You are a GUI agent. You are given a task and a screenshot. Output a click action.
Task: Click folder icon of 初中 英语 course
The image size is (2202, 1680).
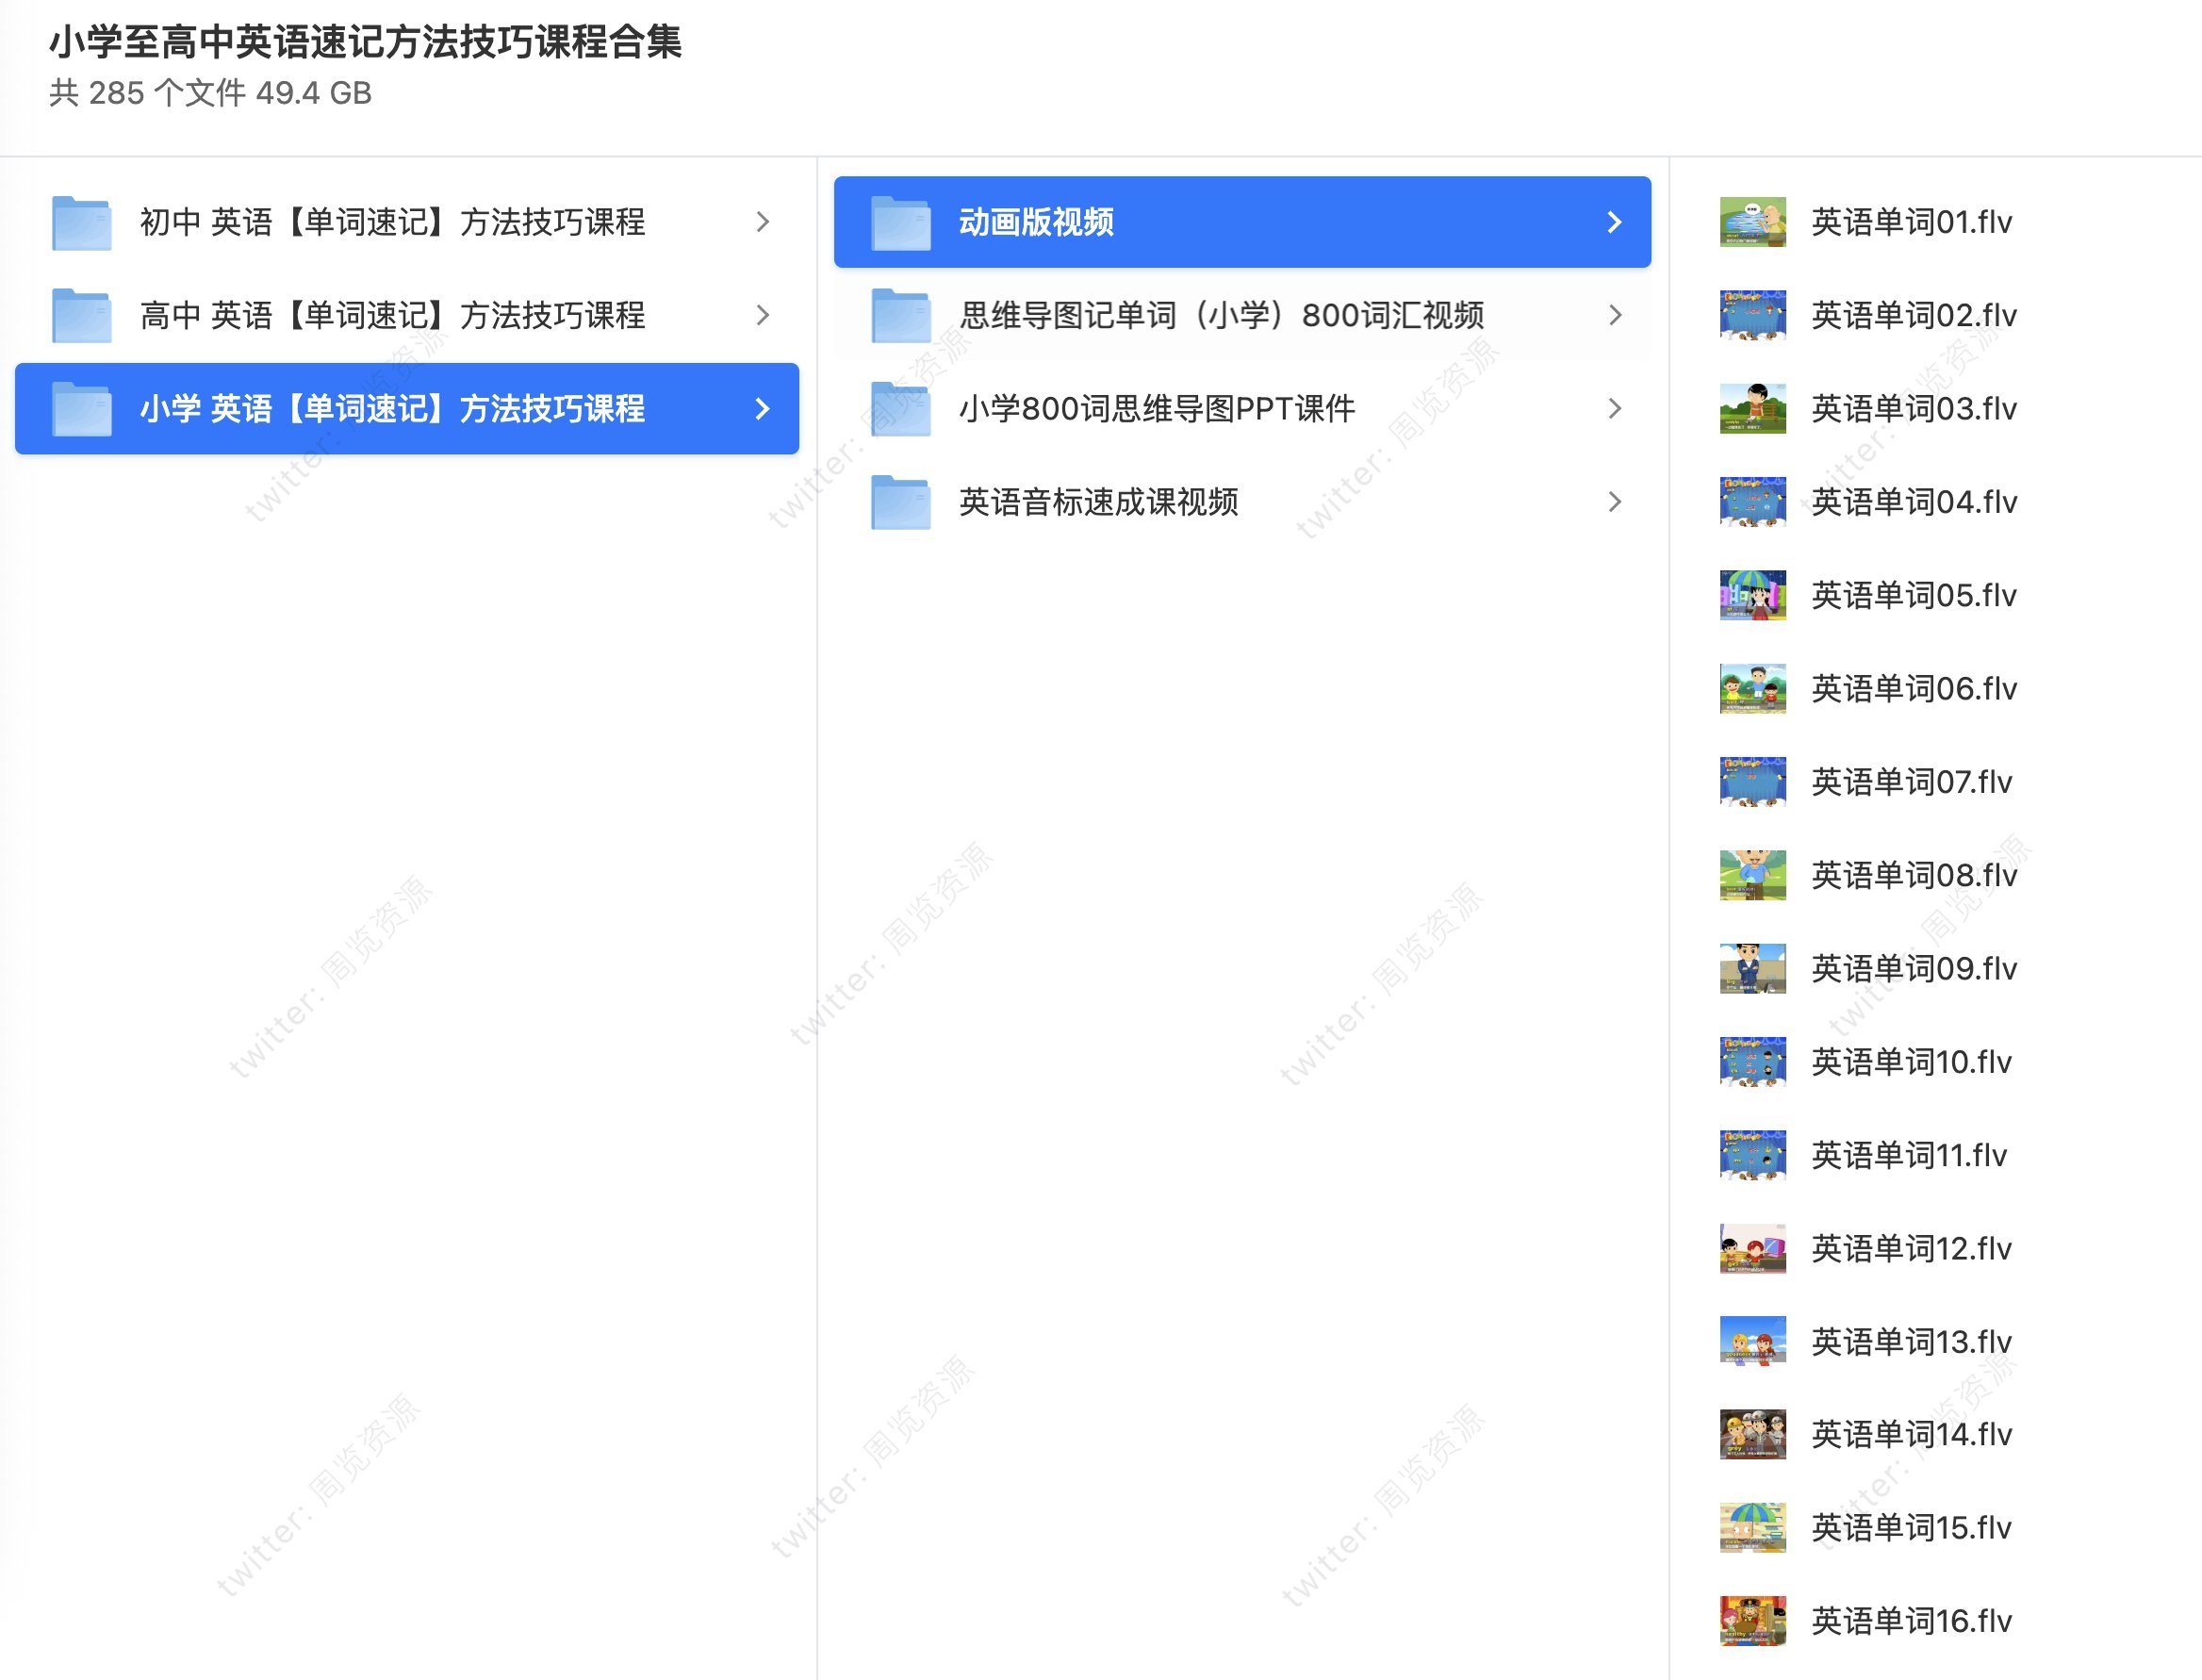[81, 222]
